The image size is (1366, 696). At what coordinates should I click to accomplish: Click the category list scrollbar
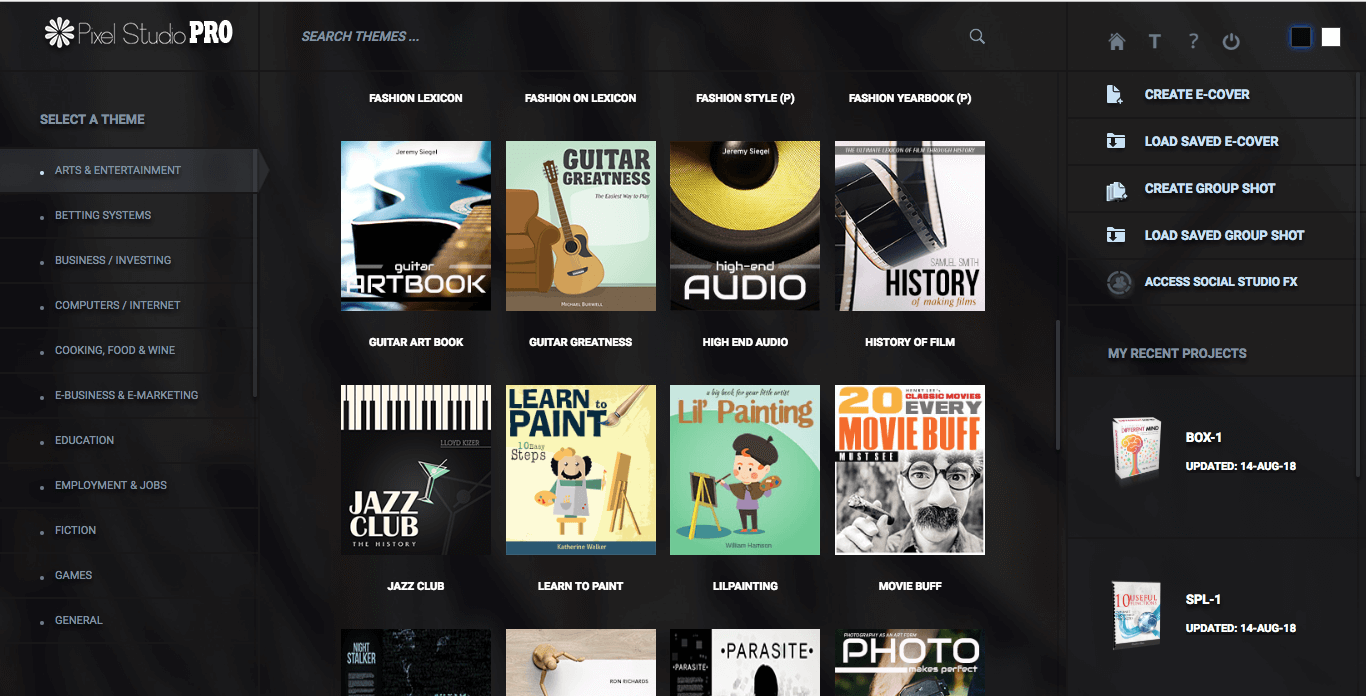[255, 295]
